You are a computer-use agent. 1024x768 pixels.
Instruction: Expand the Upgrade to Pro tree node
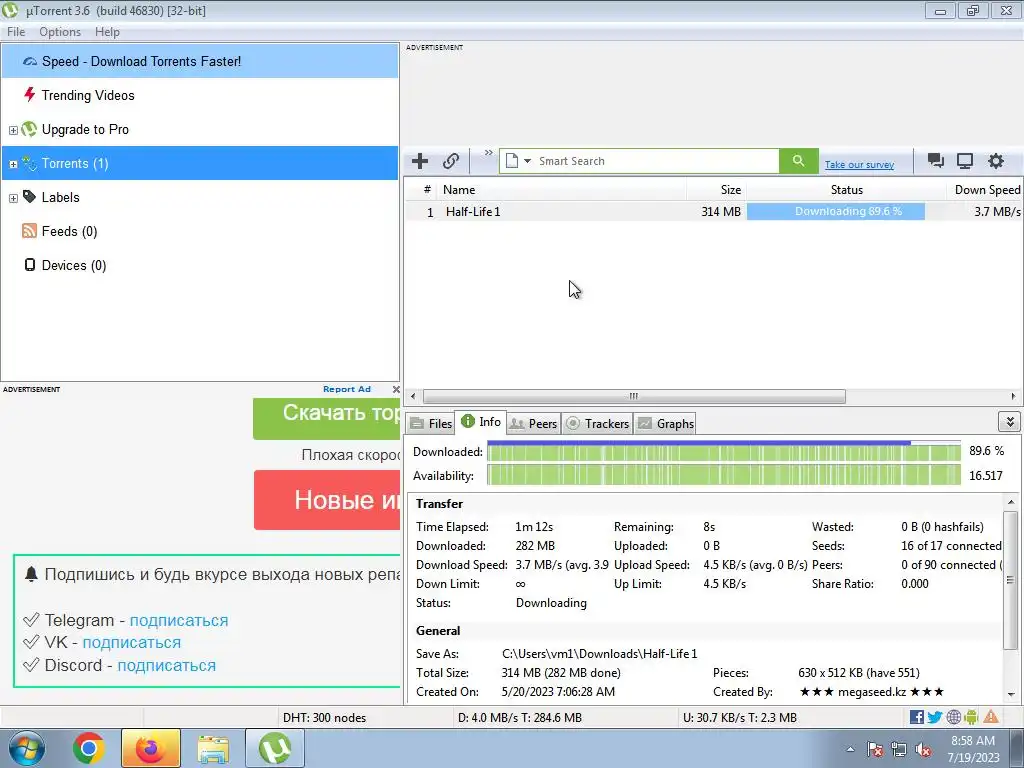pos(13,130)
